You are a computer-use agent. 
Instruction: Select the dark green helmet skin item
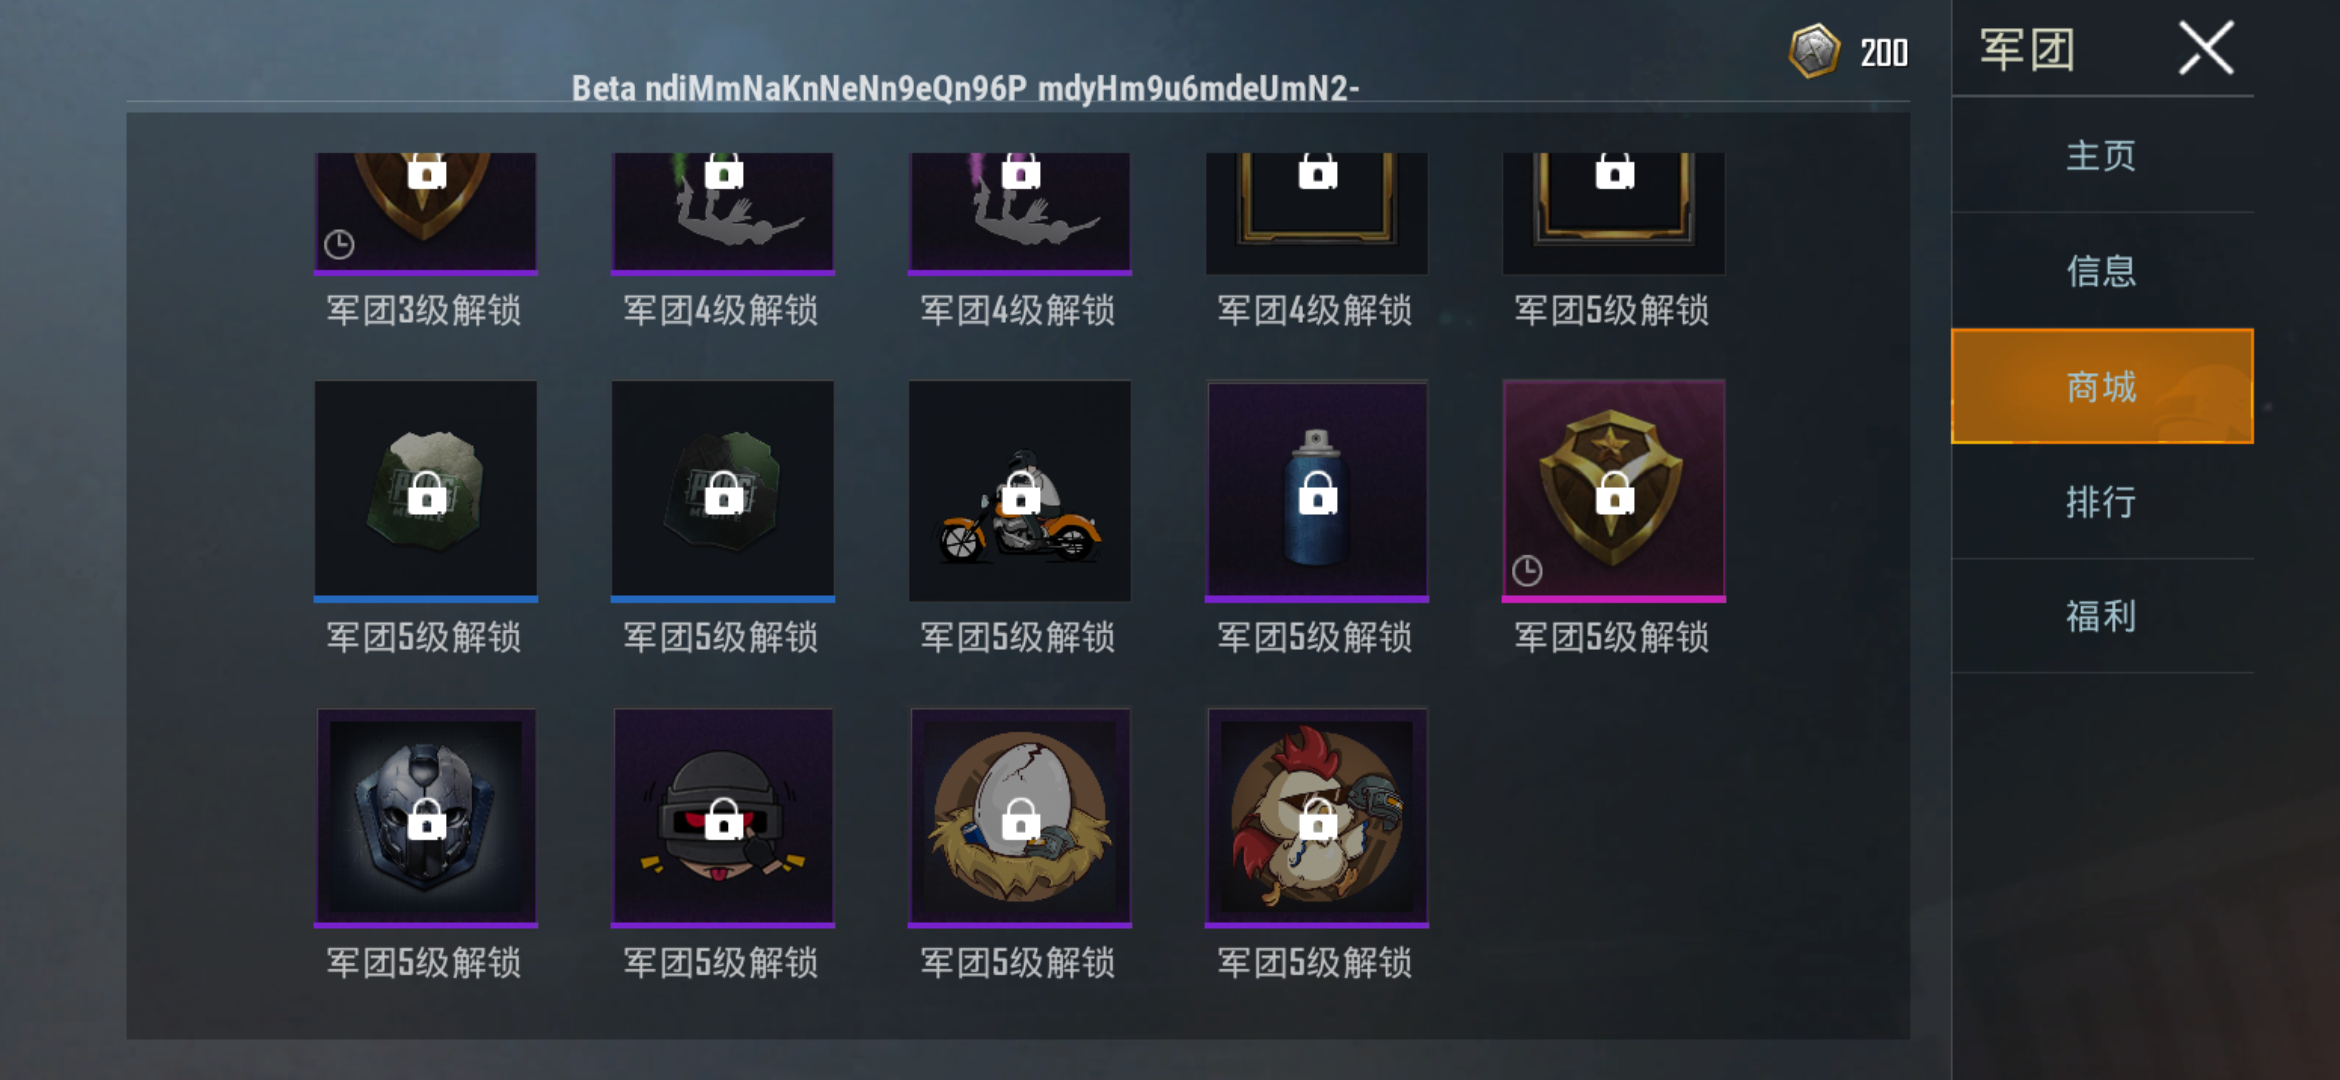(723, 491)
